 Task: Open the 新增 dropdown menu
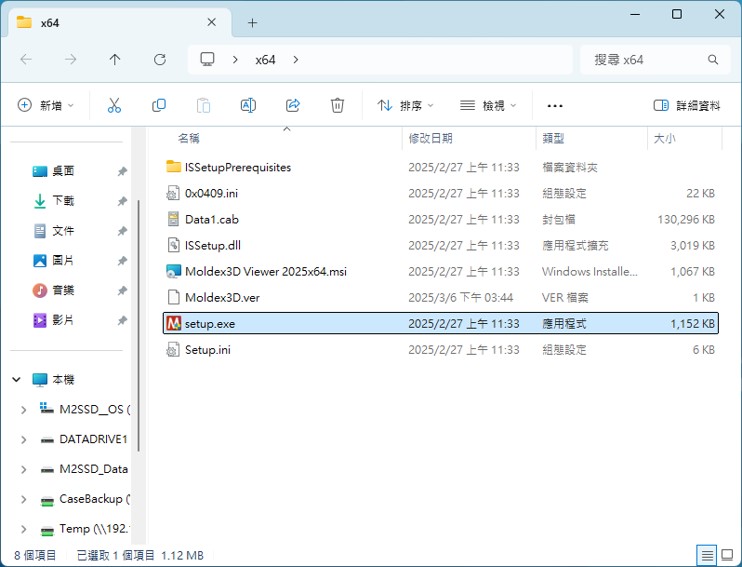pyautogui.click(x=46, y=105)
